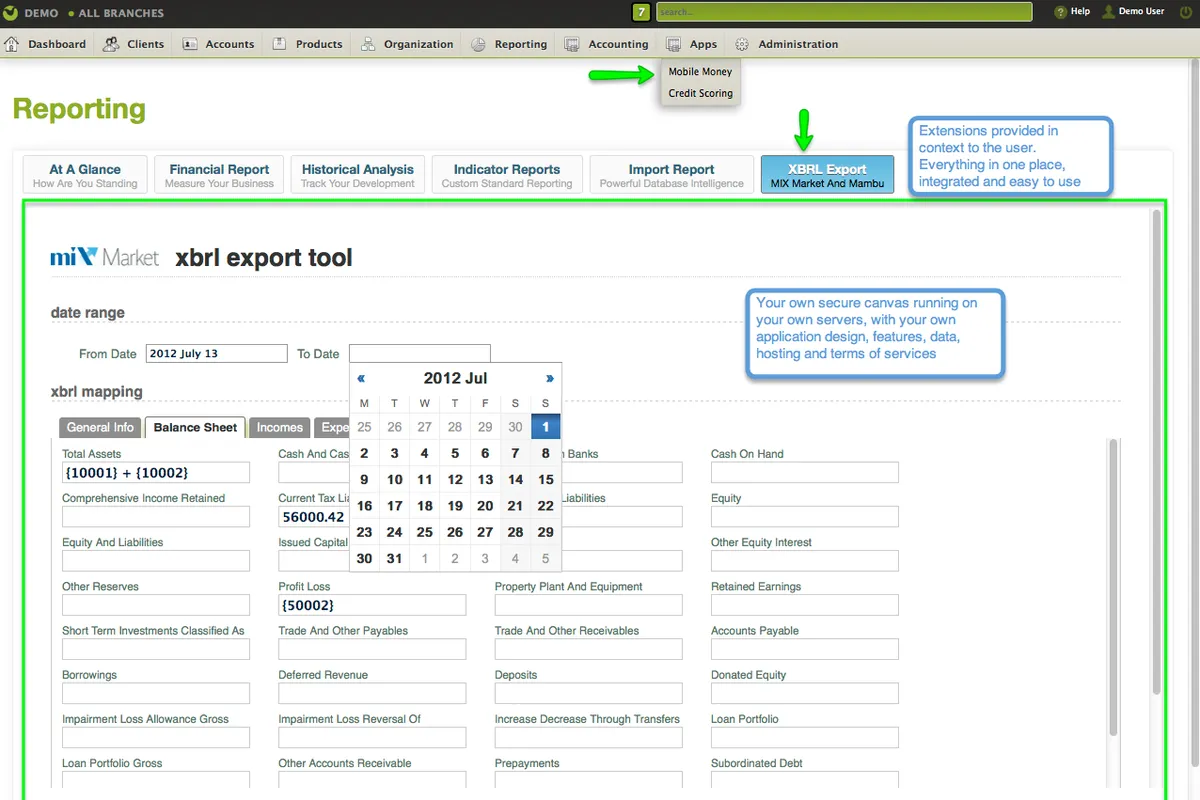
Task: Choose Credit Scoring from Apps dropdown
Action: [x=700, y=93]
